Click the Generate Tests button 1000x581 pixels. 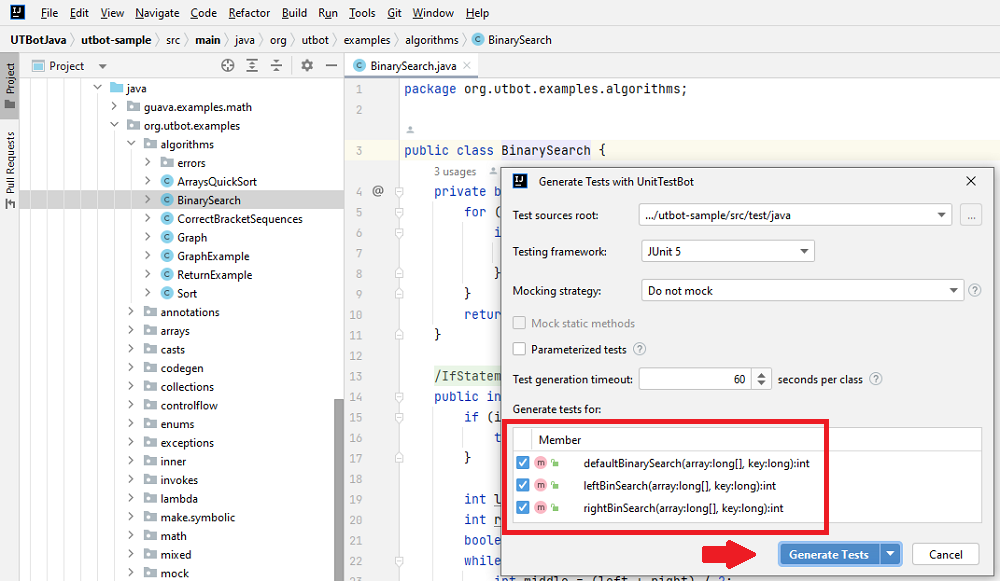[828, 555]
